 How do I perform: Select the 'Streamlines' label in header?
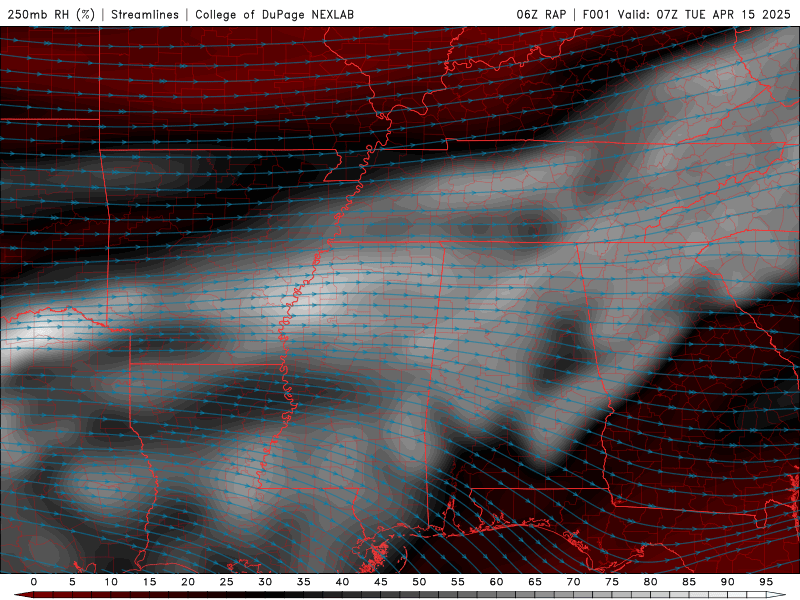click(145, 14)
